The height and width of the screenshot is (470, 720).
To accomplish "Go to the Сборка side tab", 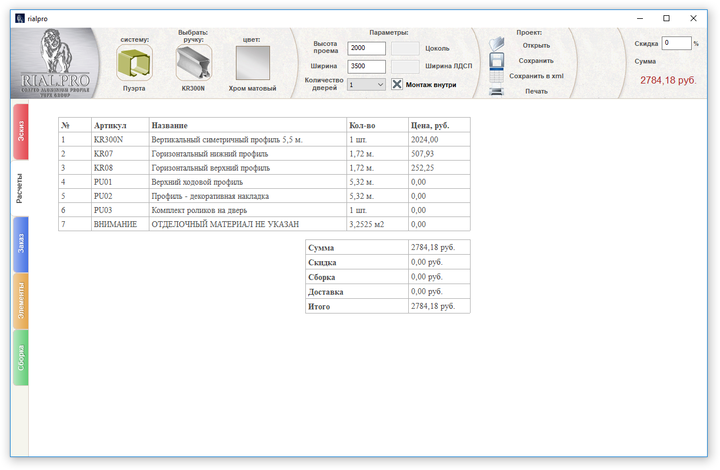I will pyautogui.click(x=21, y=357).
